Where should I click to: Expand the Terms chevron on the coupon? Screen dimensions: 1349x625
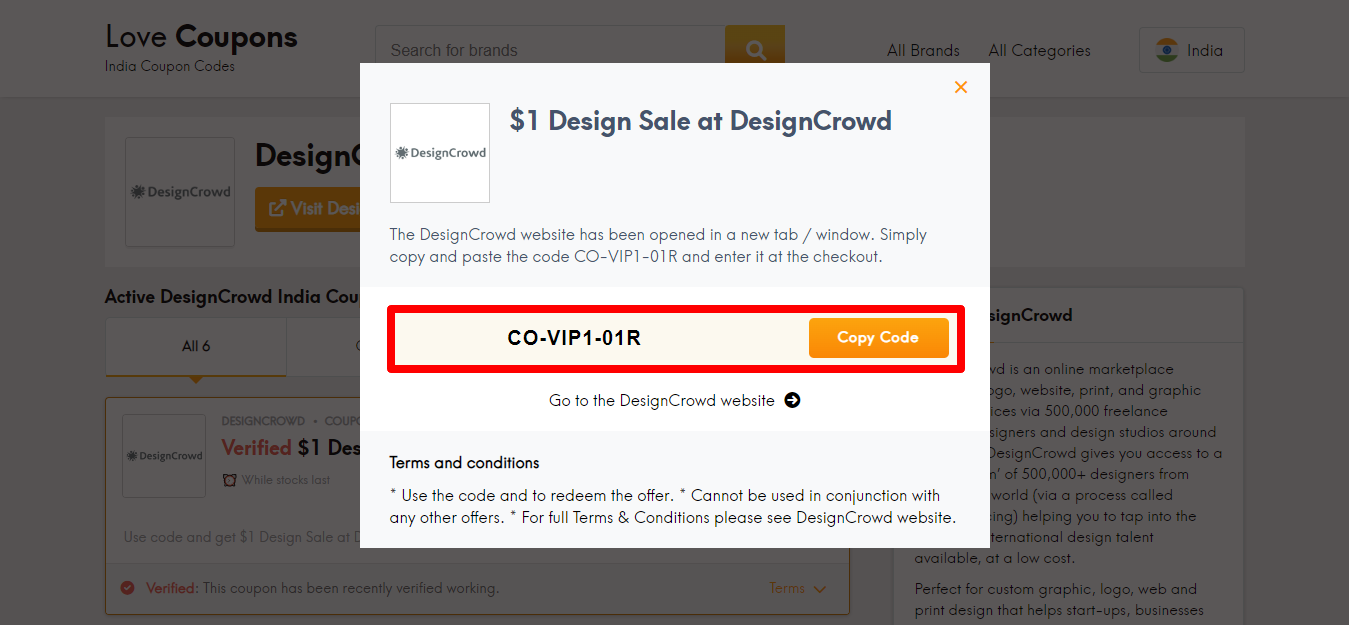821,589
